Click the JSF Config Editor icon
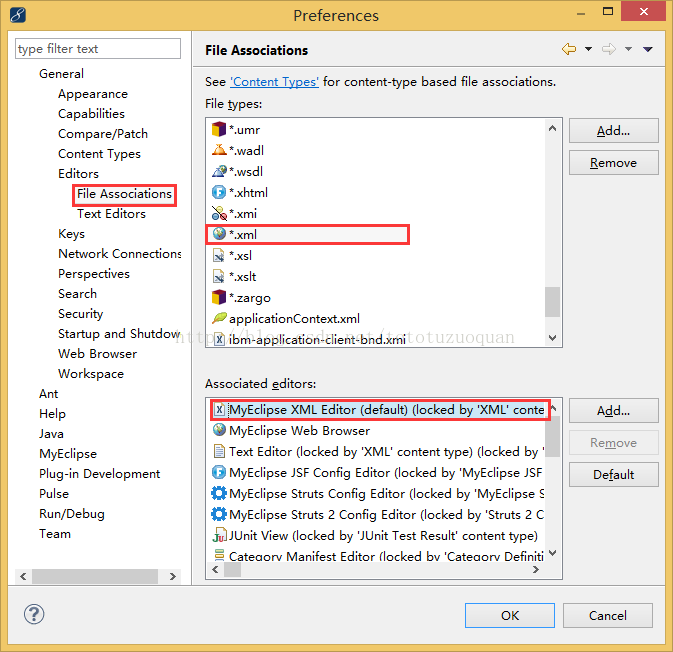The width and height of the screenshot is (673, 652). (x=219, y=472)
